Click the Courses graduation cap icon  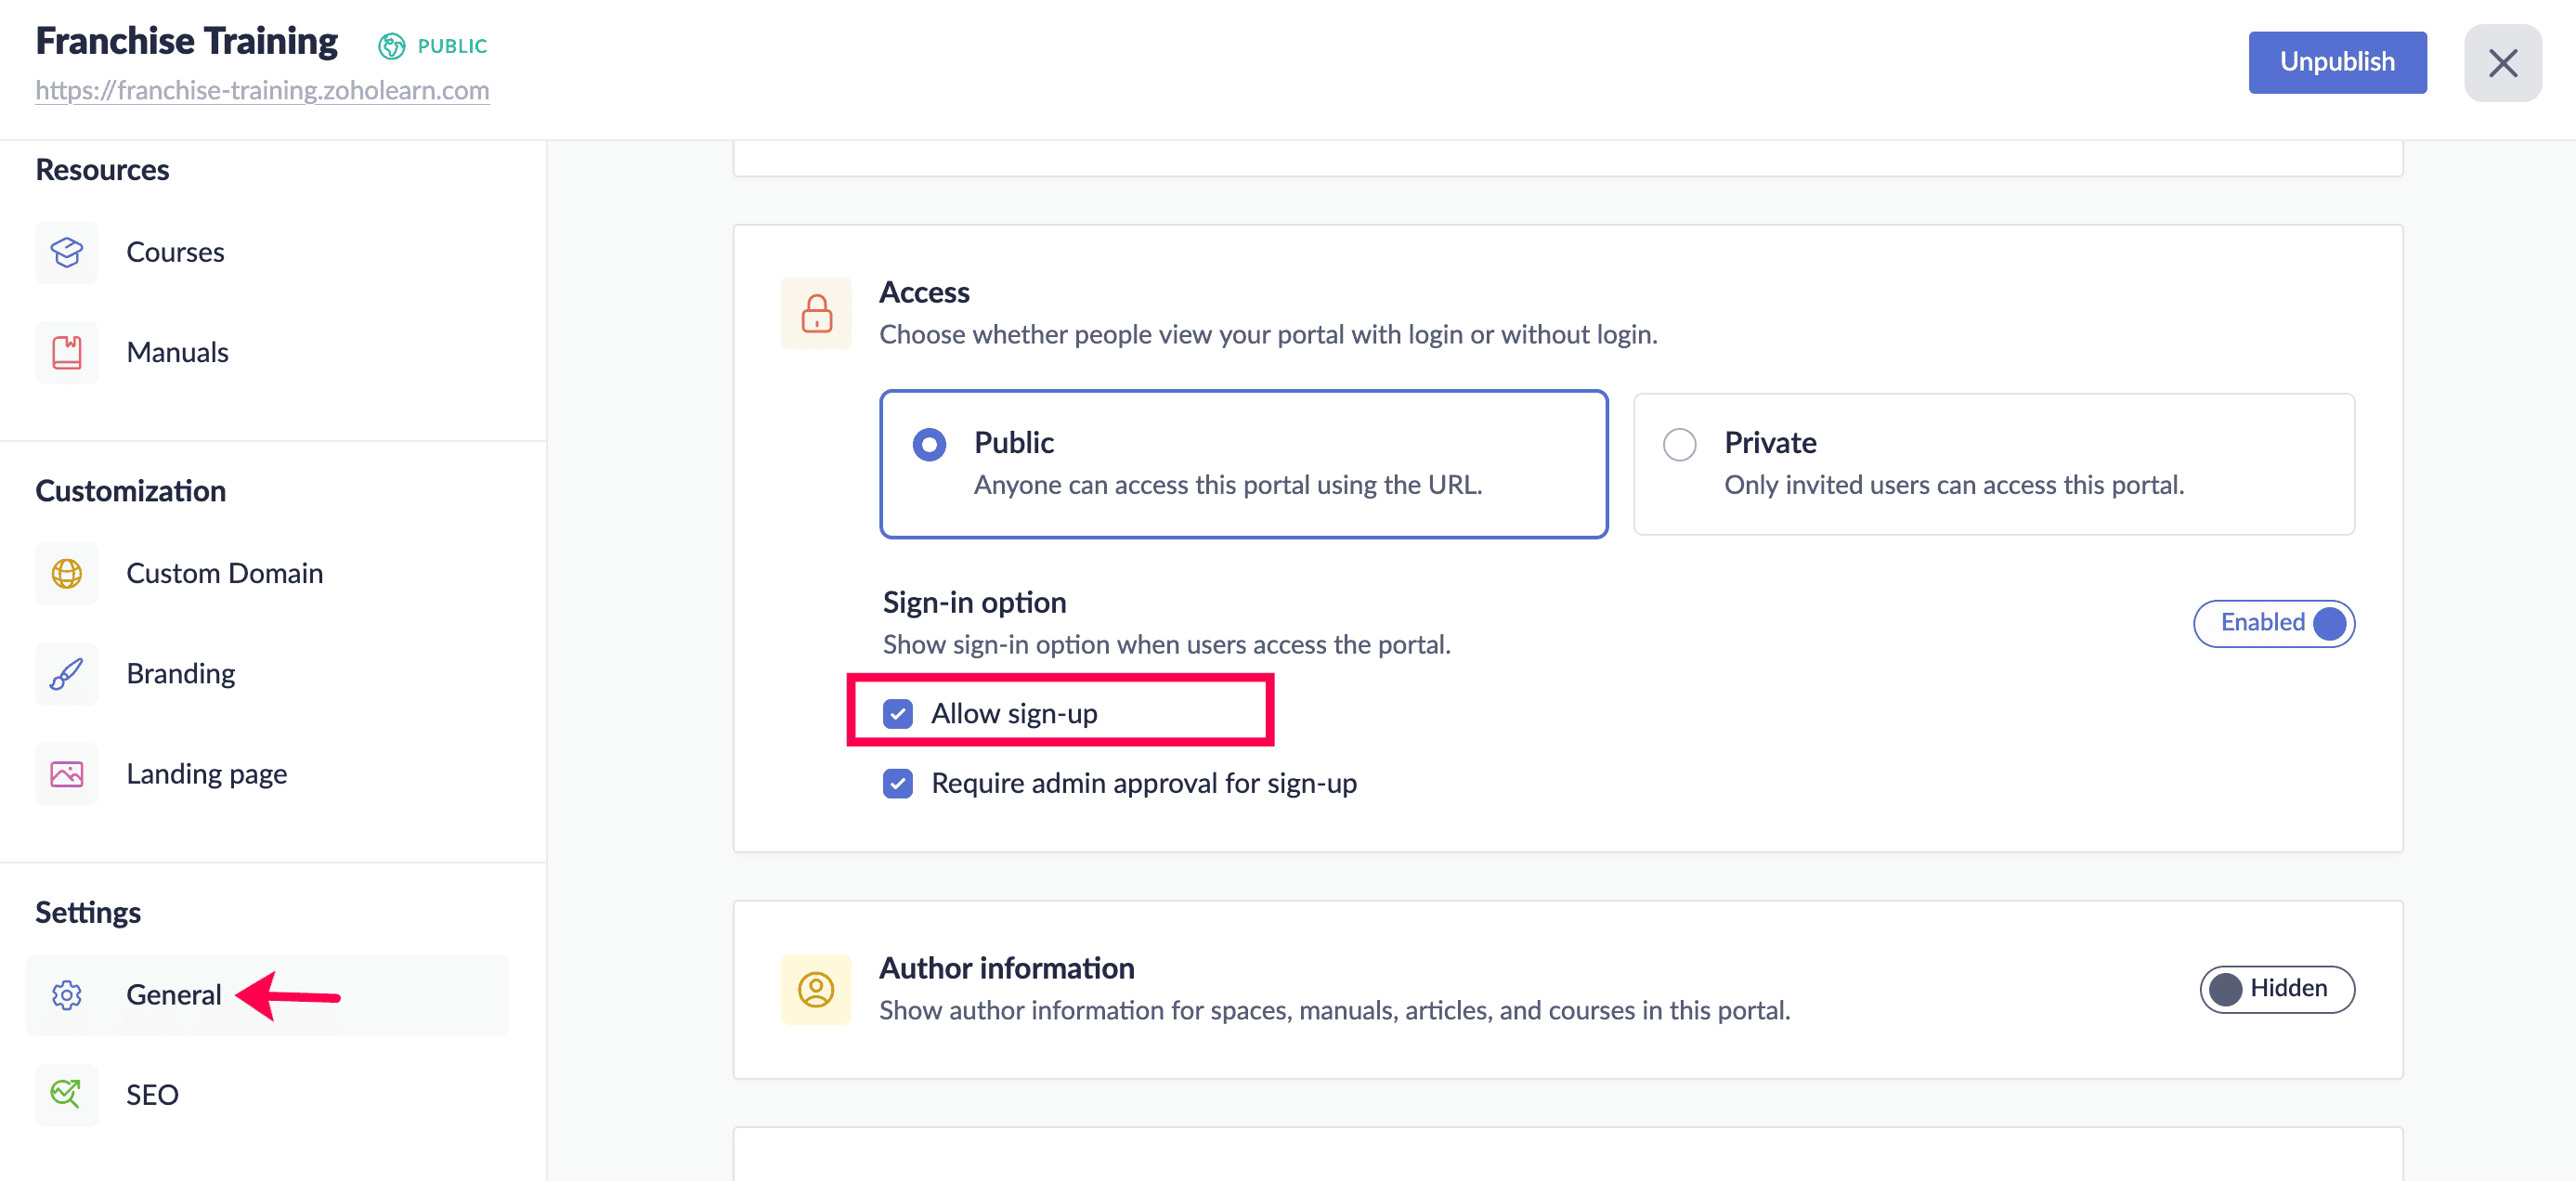pyautogui.click(x=67, y=252)
